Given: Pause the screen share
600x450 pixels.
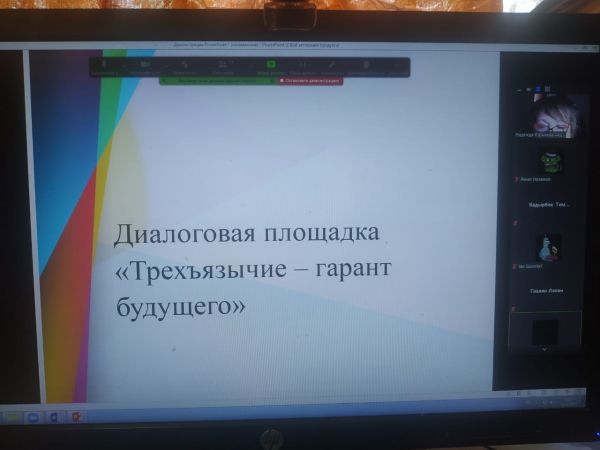Looking at the screenshot, I should pyautogui.click(x=303, y=66).
